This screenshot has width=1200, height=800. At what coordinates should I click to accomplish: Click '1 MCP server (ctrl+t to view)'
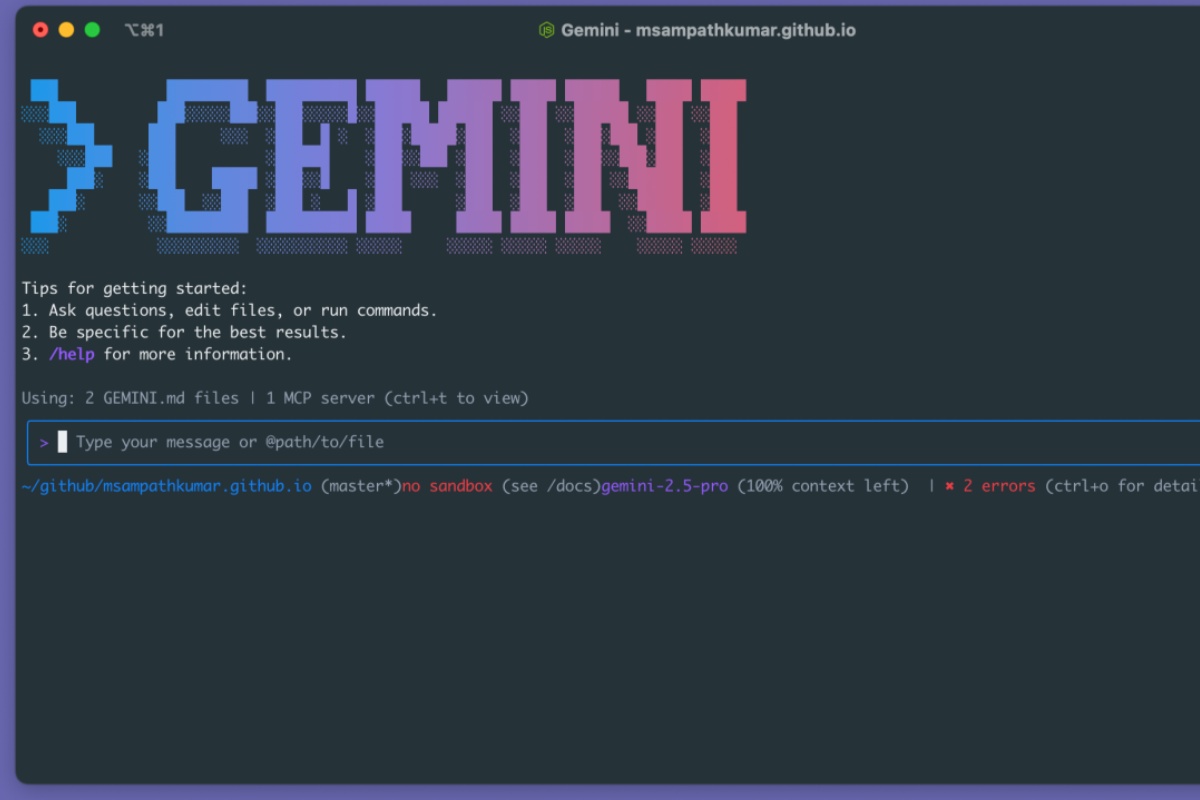pyautogui.click(x=397, y=398)
